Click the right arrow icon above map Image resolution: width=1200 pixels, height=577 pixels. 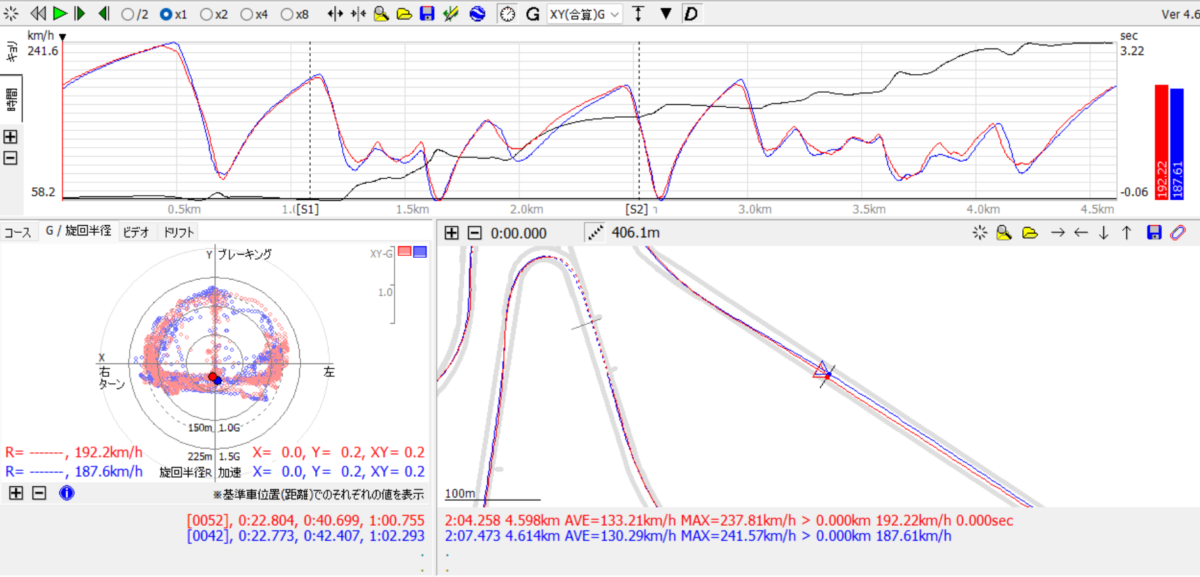click(1056, 232)
